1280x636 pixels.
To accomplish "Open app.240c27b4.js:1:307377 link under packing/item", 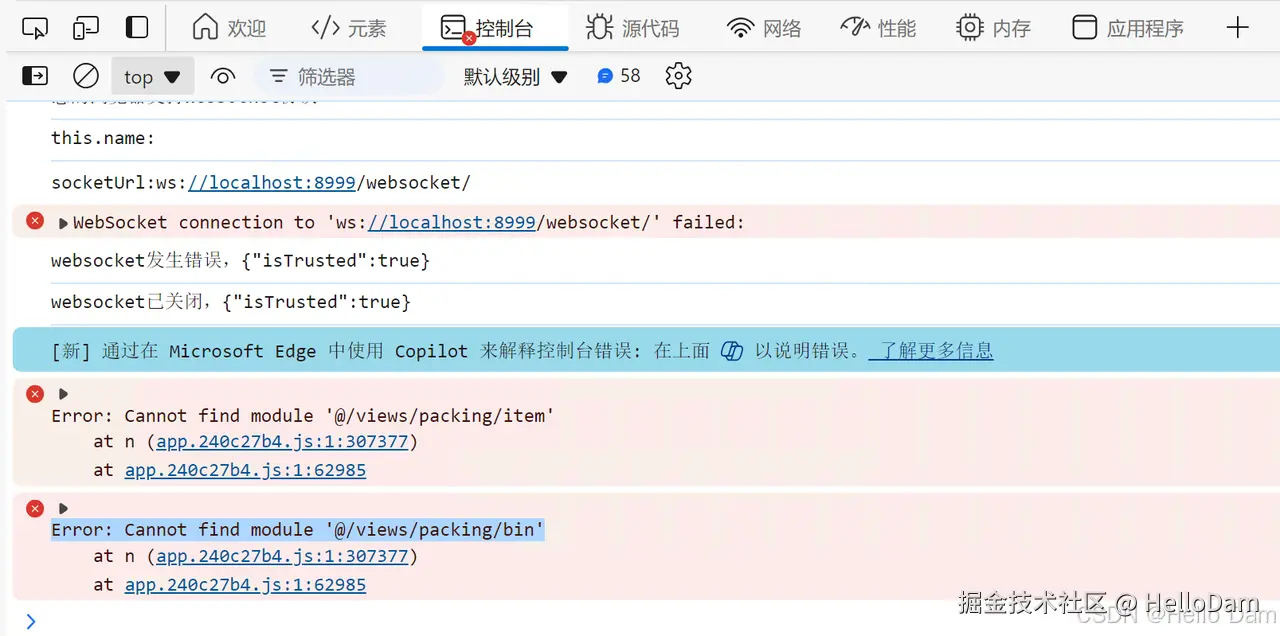I will point(283,441).
